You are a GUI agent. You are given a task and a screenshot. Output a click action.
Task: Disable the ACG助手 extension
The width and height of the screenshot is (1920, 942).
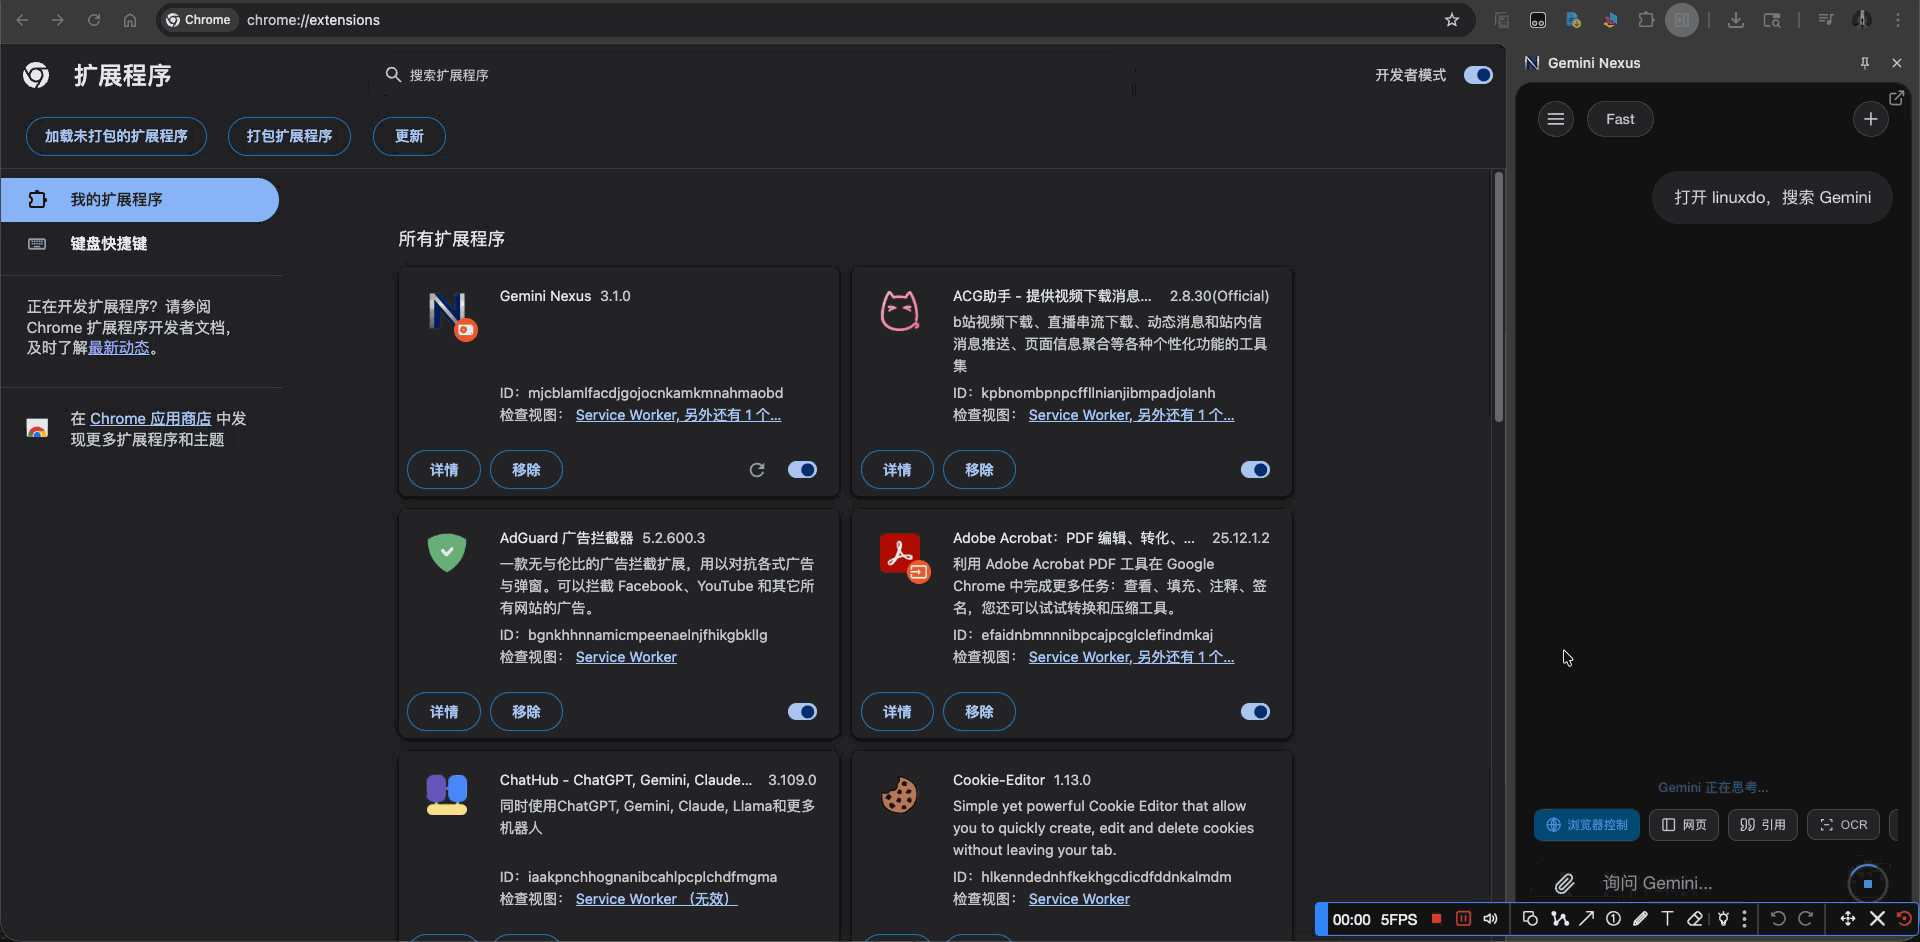1255,470
